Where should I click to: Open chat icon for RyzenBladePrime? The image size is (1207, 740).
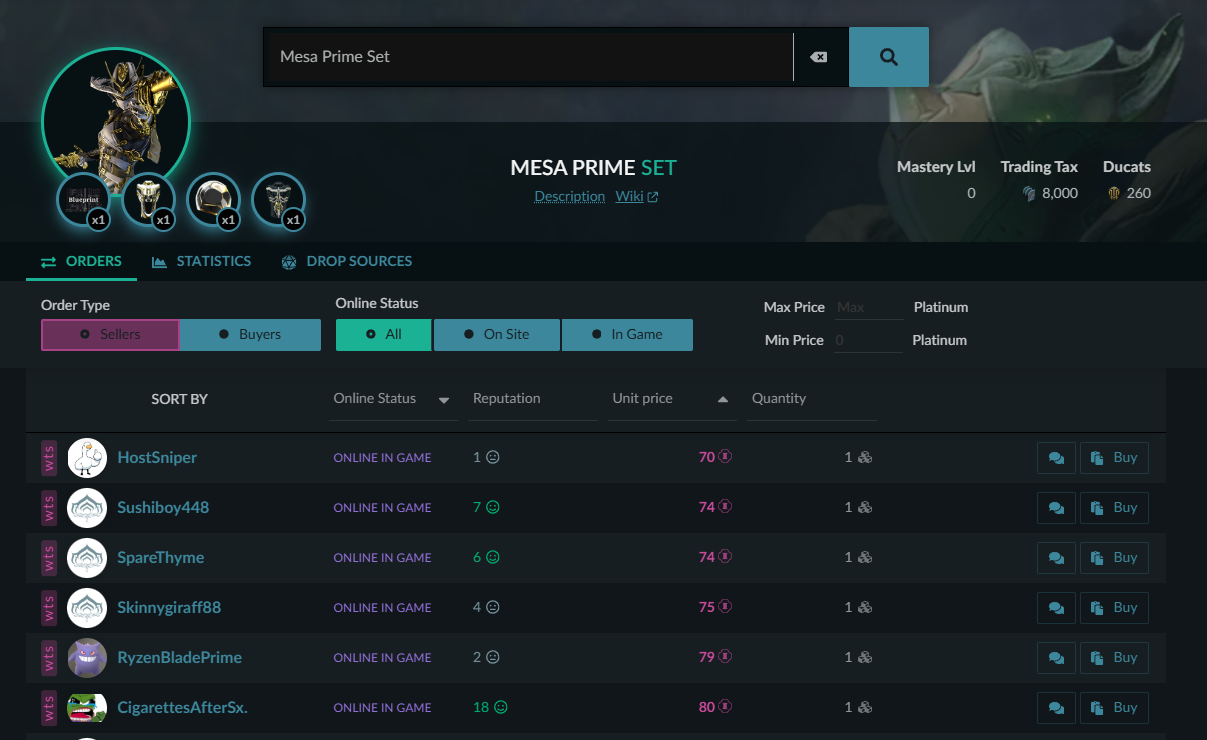pos(1056,658)
